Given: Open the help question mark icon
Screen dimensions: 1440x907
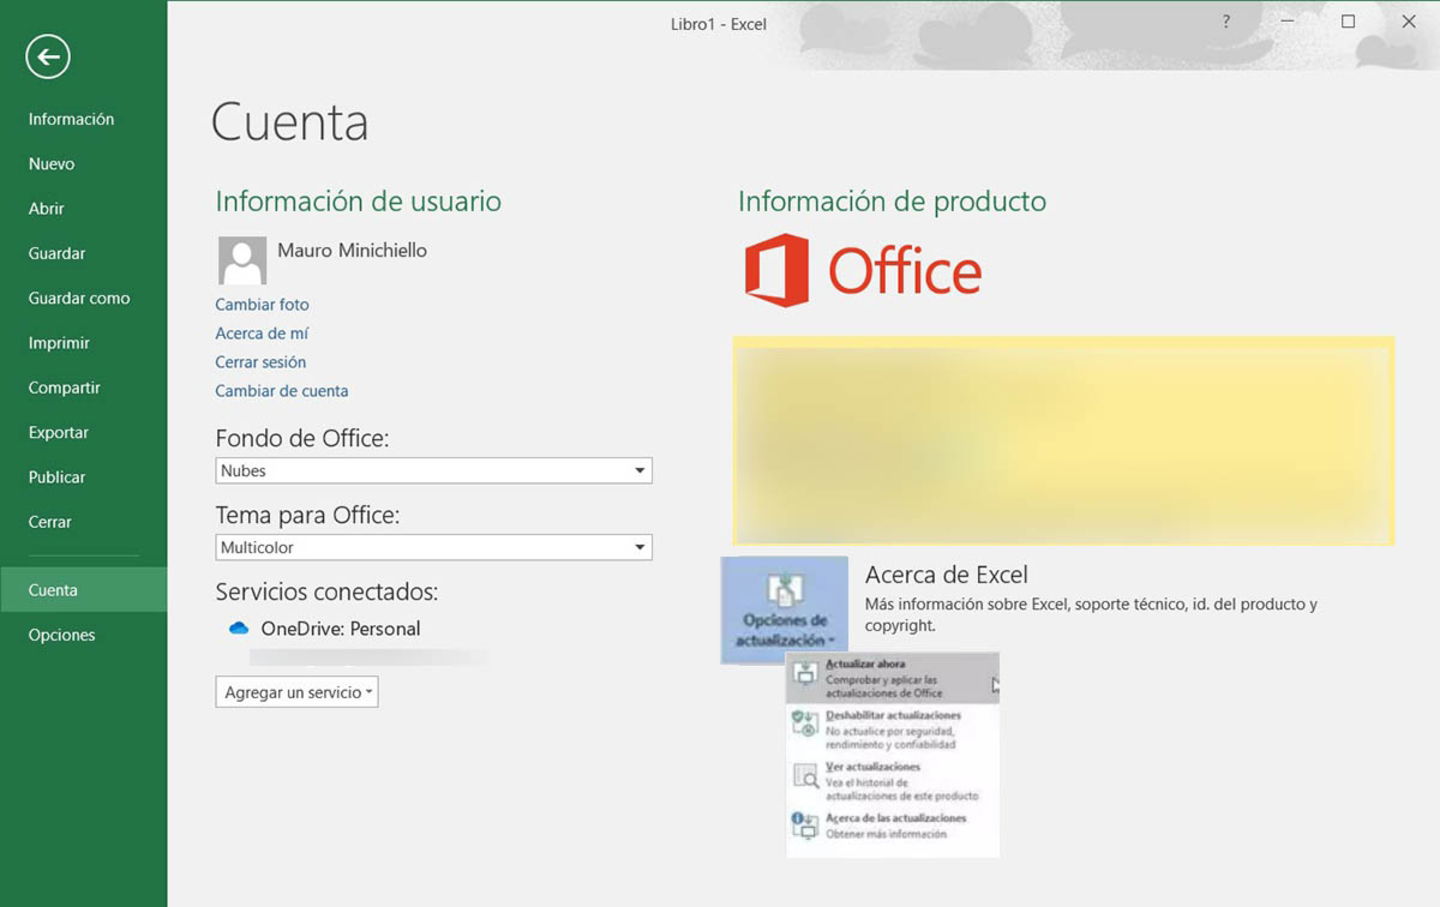Looking at the screenshot, I should [1226, 21].
